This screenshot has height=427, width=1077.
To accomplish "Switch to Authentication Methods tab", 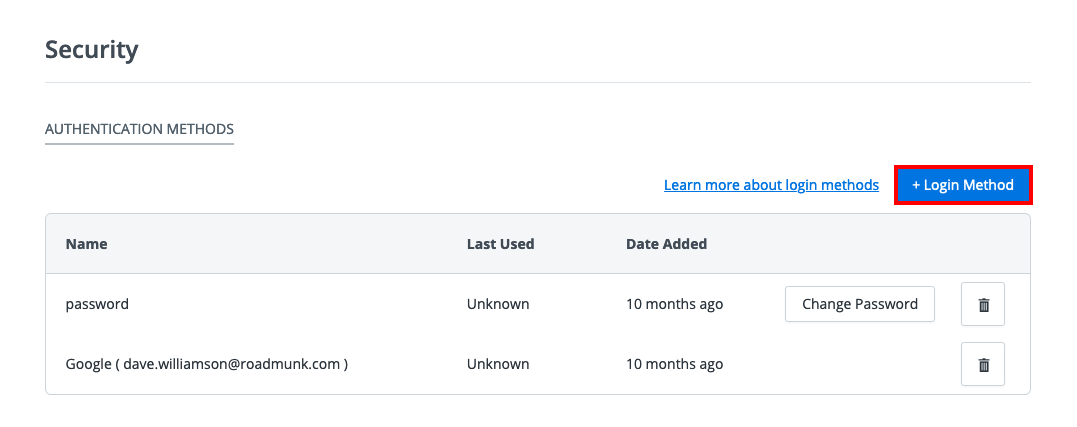I will pyautogui.click(x=139, y=129).
